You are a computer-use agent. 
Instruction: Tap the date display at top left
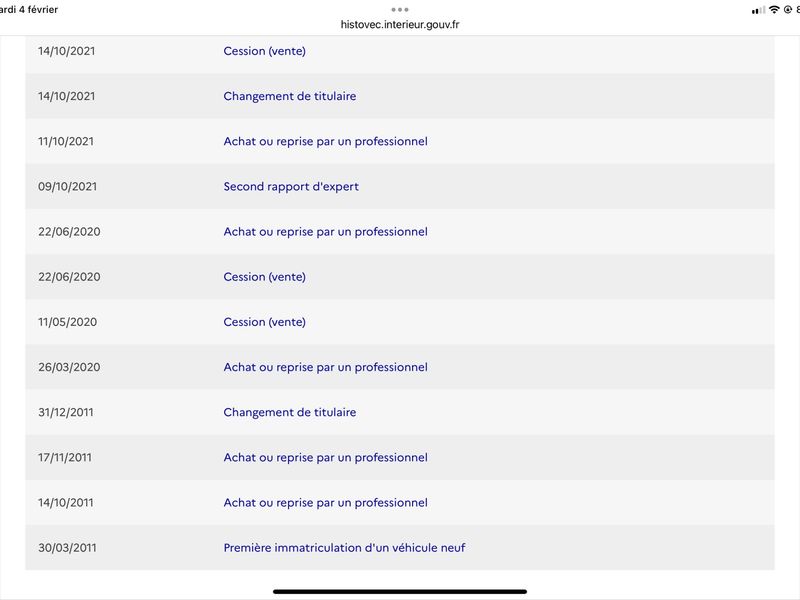coord(29,10)
